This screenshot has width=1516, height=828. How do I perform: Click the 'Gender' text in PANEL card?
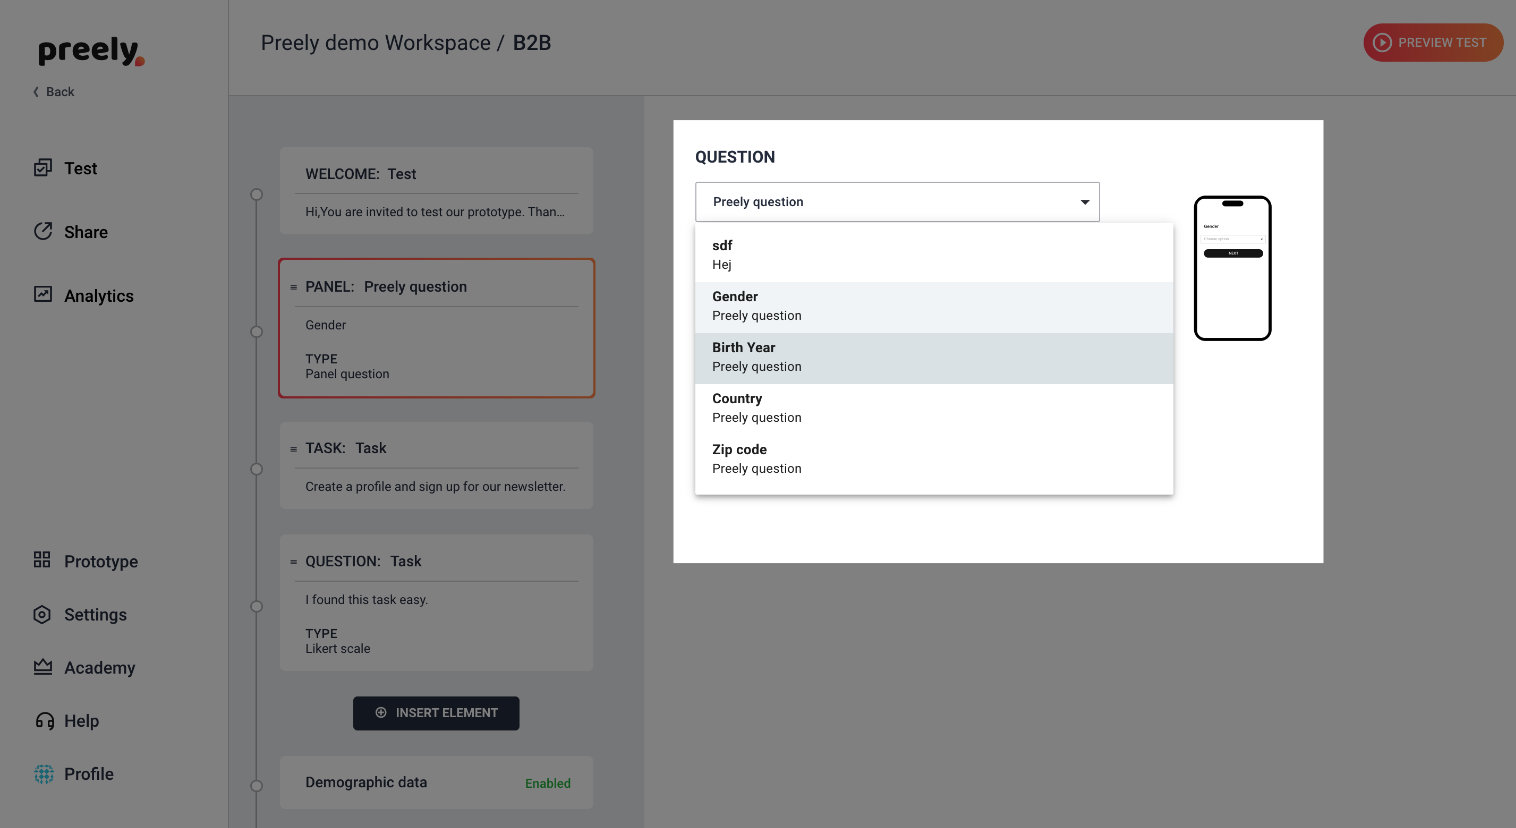click(326, 325)
